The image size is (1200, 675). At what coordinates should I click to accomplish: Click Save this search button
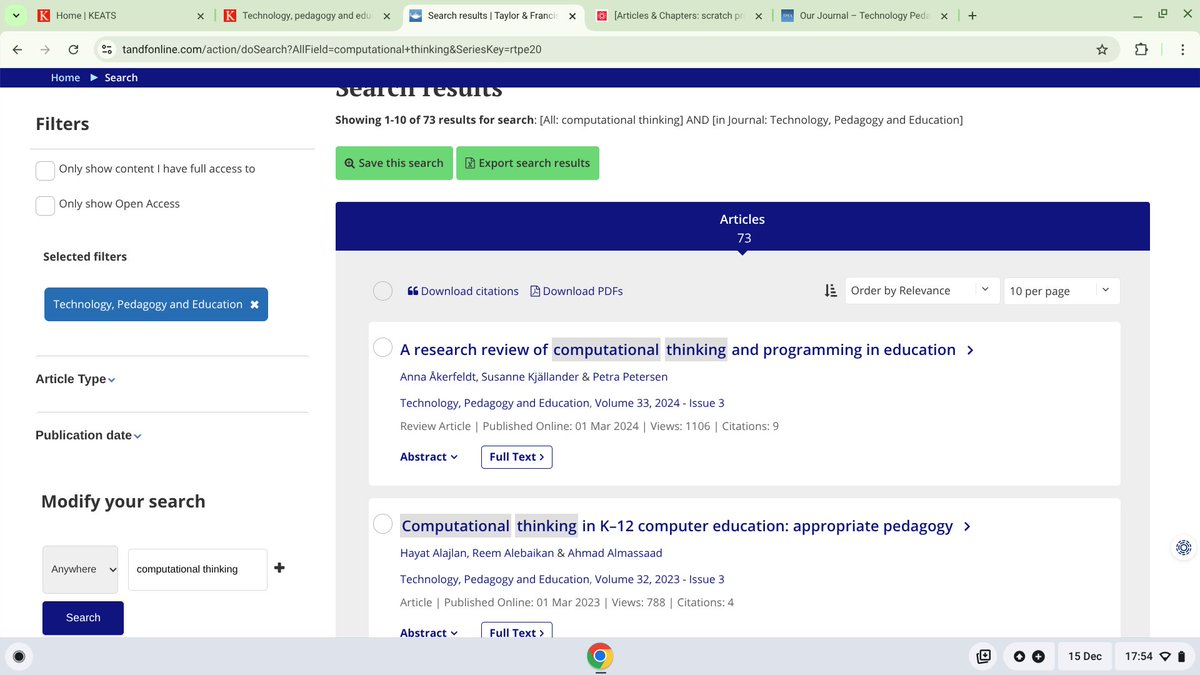[x=394, y=163]
